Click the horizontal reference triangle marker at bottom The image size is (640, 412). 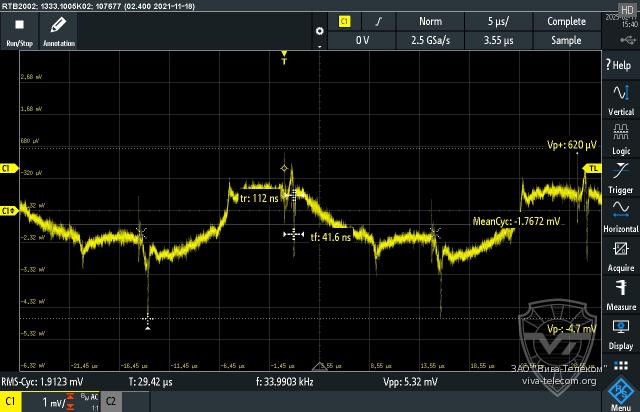coord(320,366)
